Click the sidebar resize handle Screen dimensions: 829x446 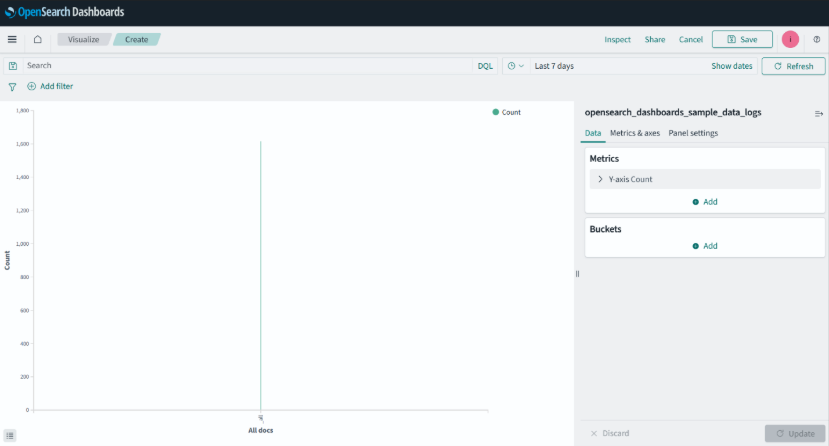click(x=577, y=274)
